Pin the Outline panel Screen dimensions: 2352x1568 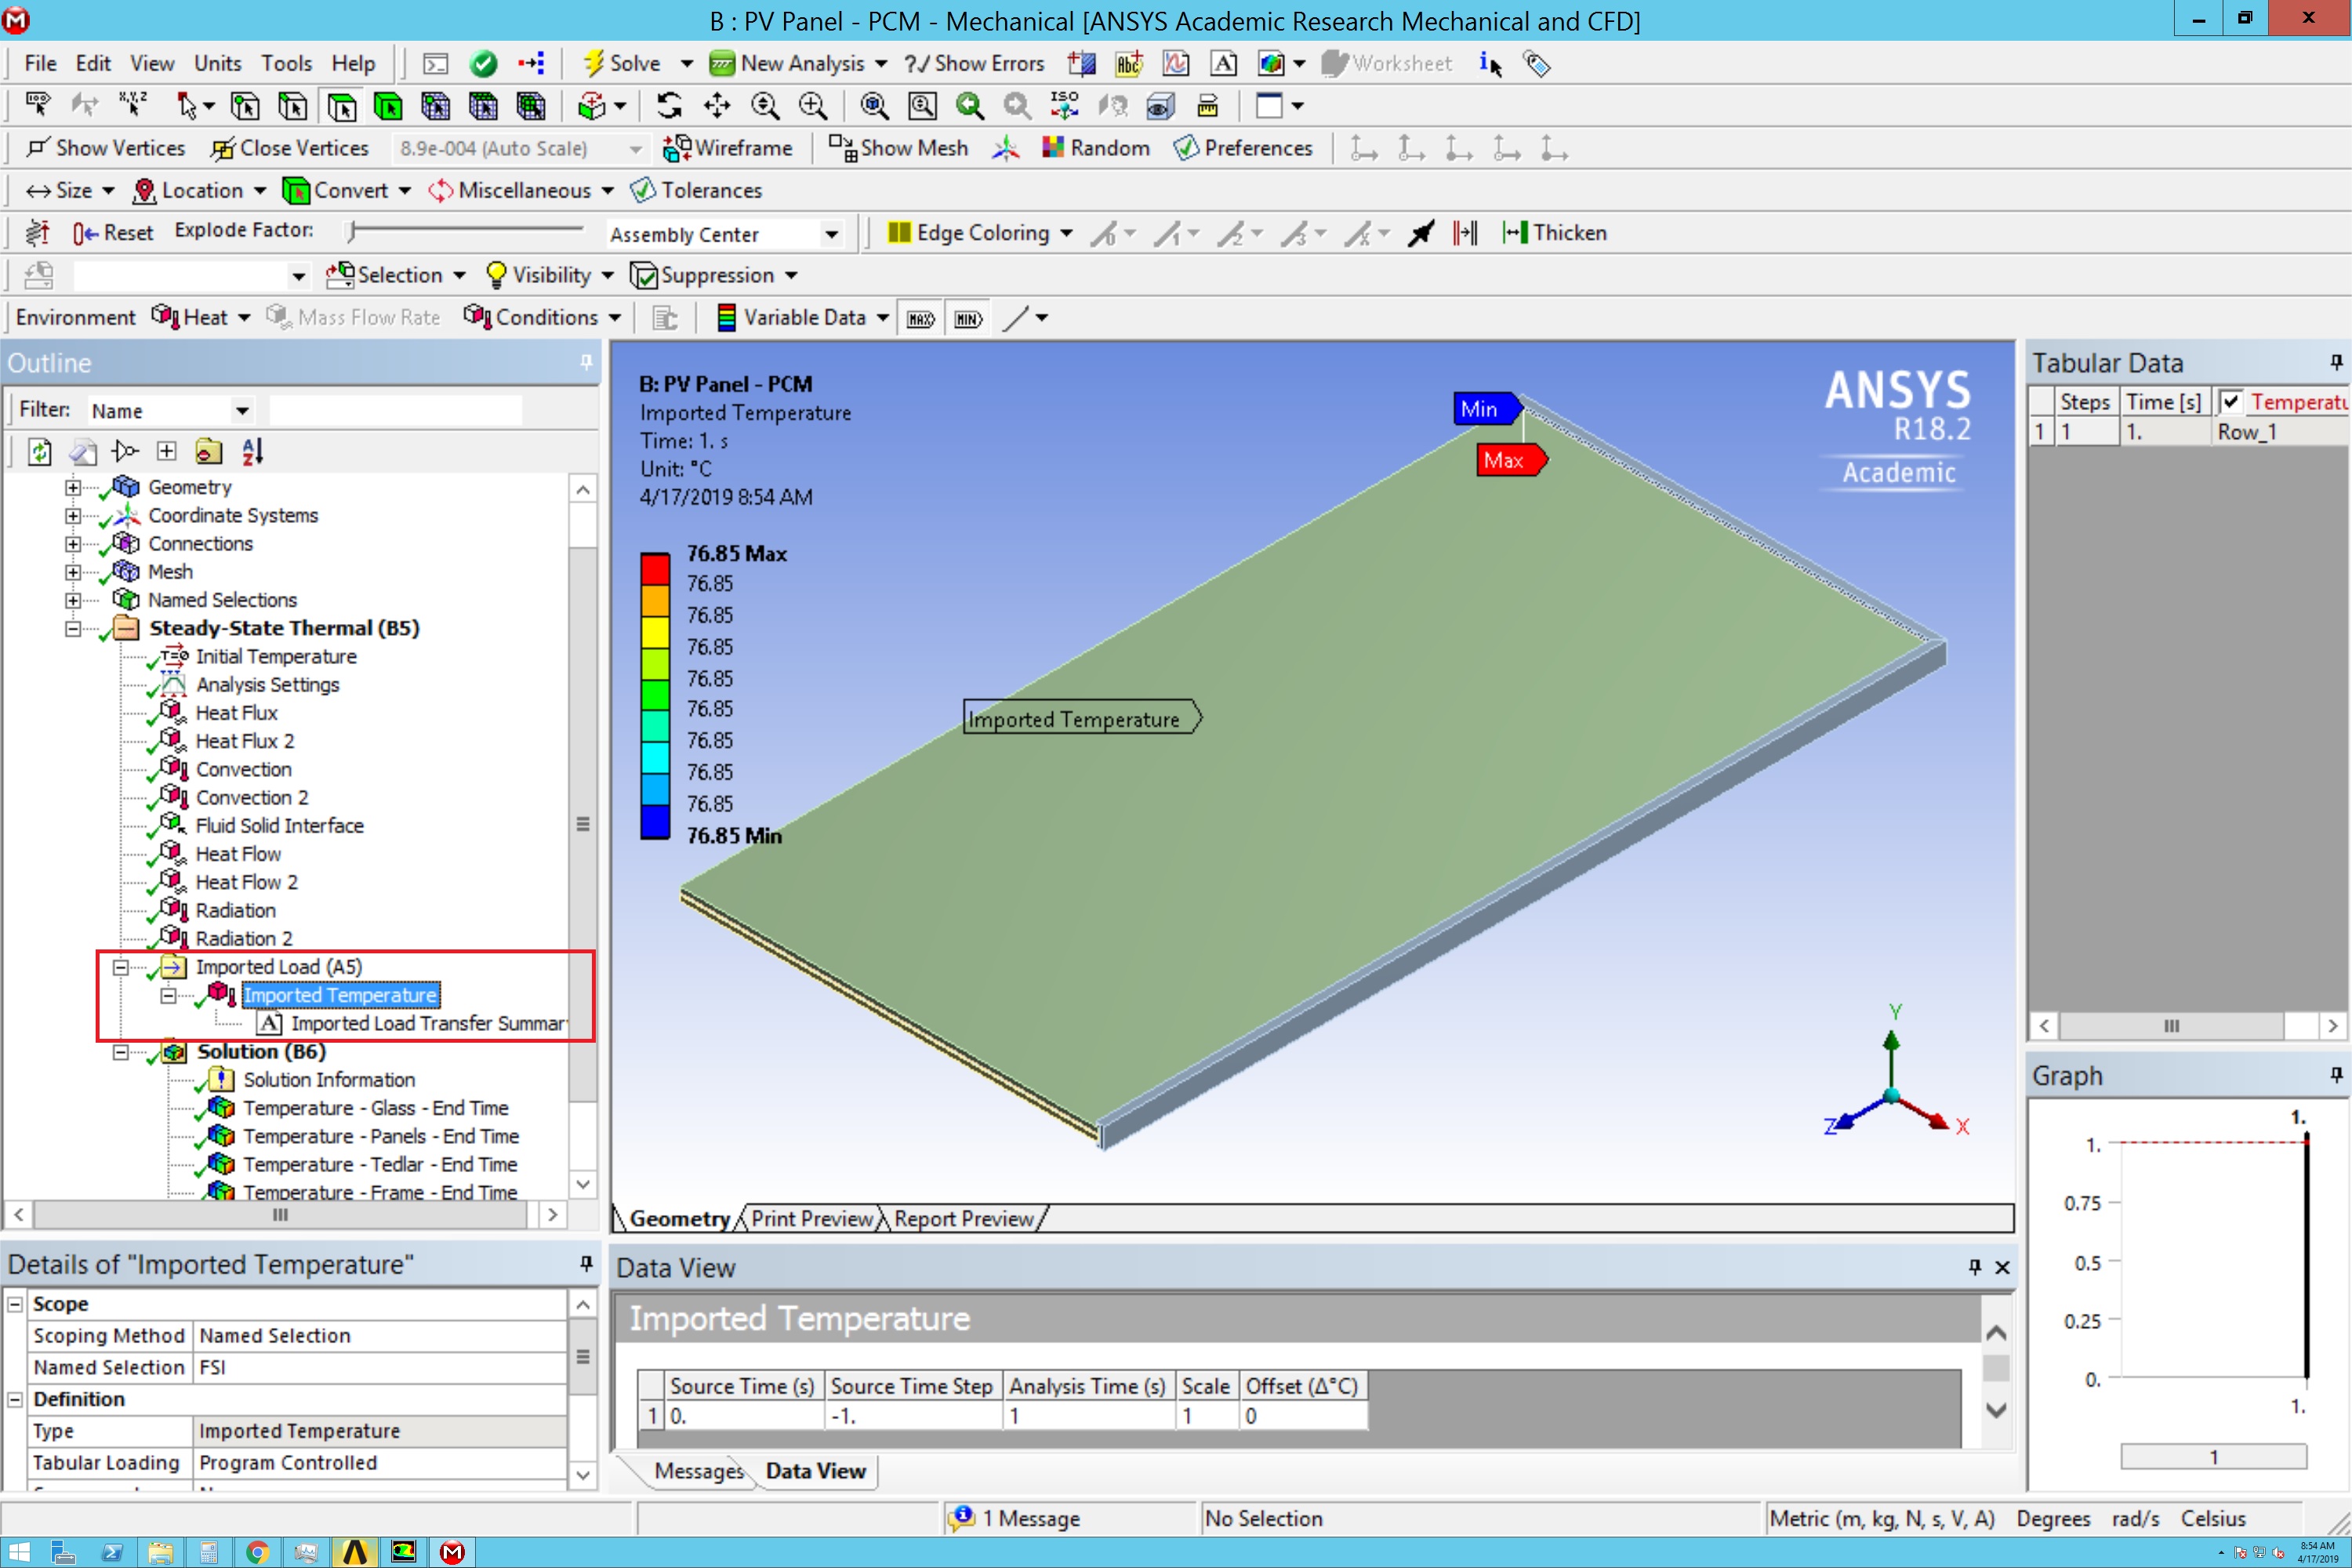[x=586, y=362]
